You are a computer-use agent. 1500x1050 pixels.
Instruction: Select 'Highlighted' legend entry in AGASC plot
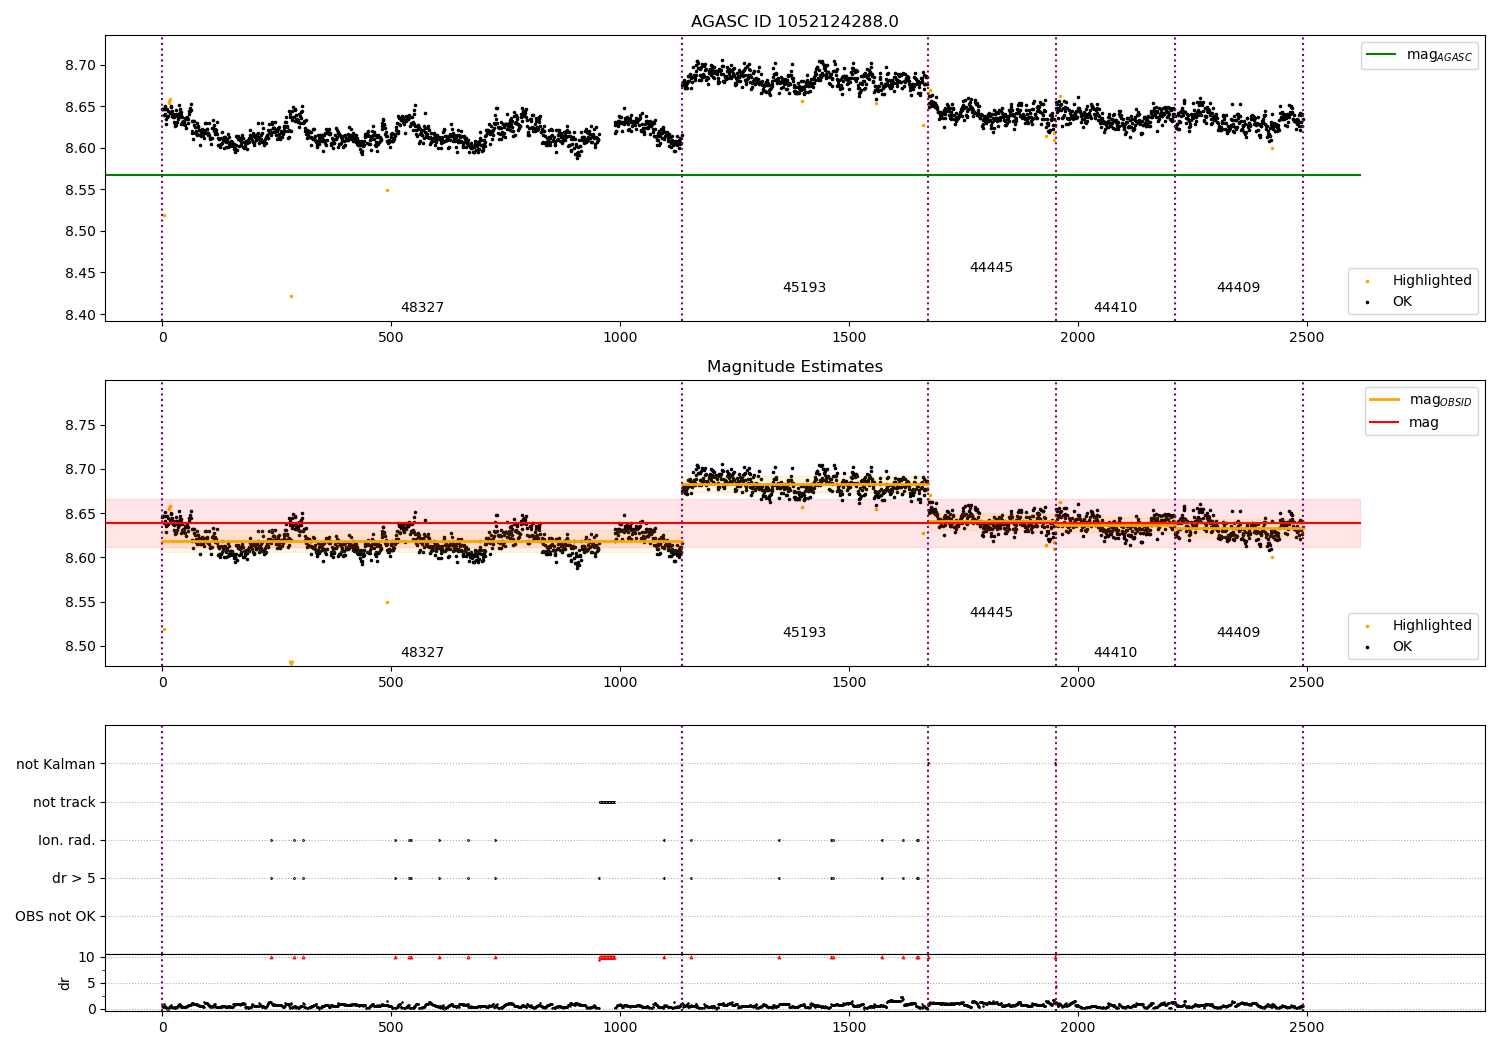[1432, 281]
